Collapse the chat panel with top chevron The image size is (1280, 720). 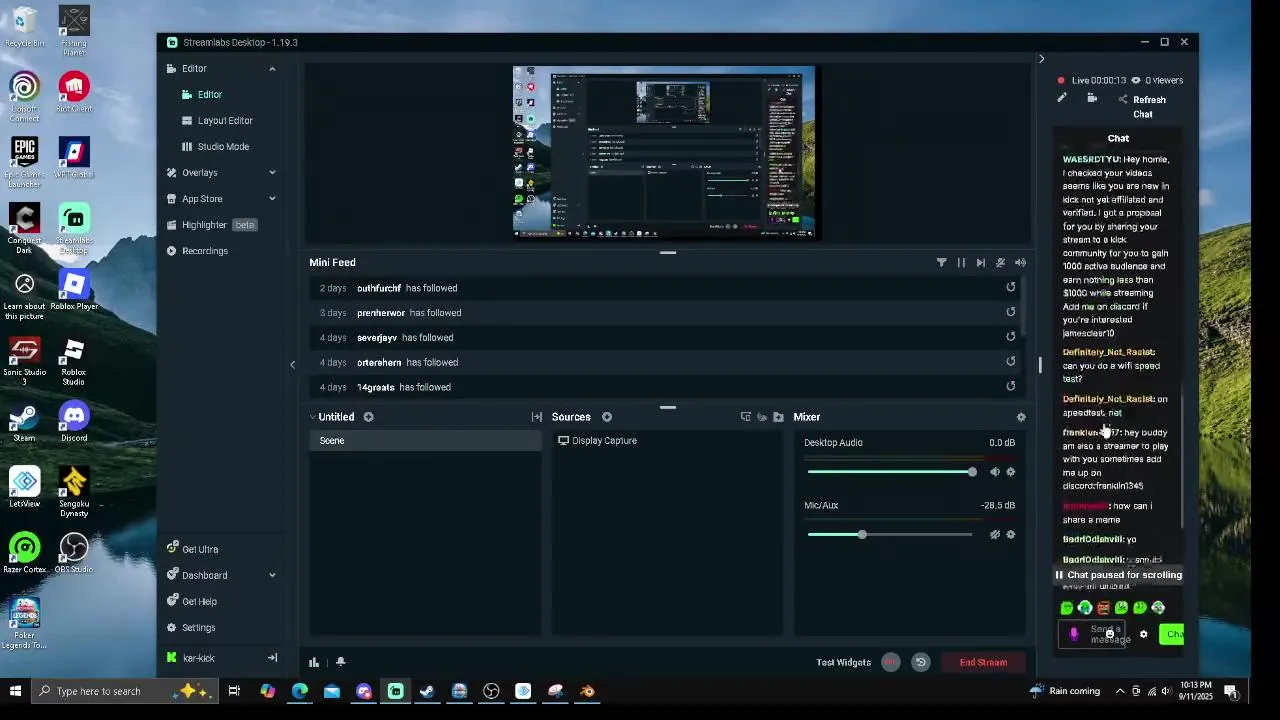1041,59
